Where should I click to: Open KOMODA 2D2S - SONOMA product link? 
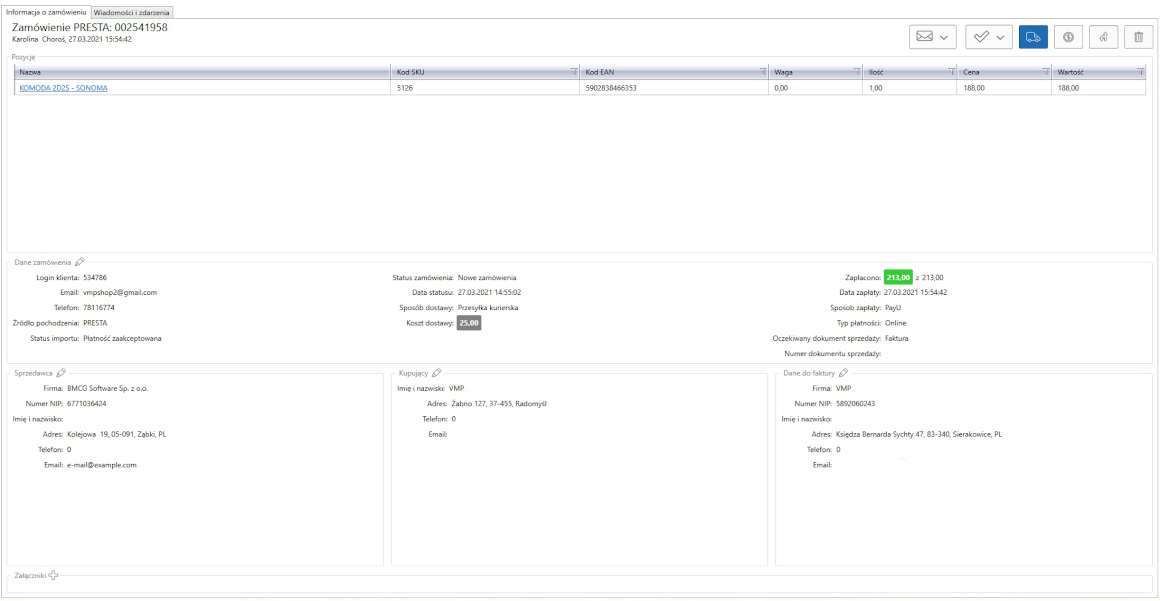[63, 88]
